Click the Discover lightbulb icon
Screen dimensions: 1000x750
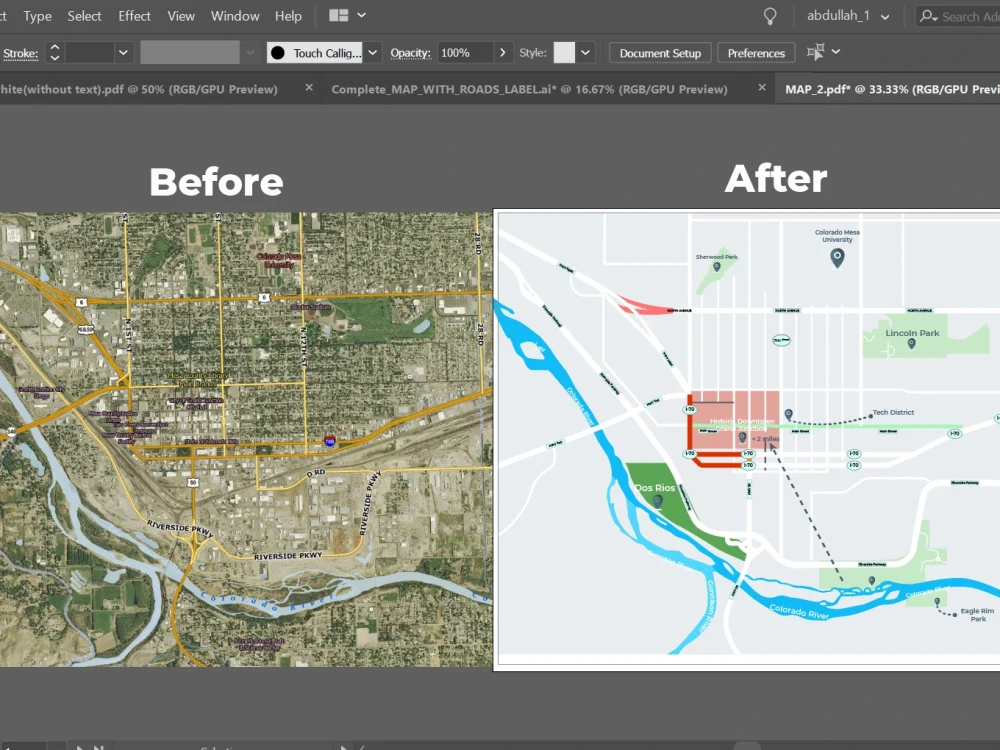click(x=769, y=16)
